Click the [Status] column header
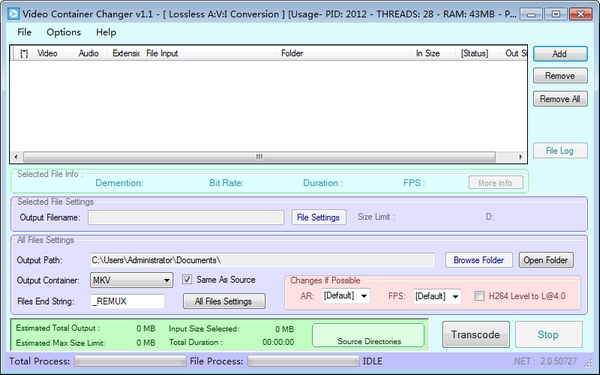 click(478, 53)
